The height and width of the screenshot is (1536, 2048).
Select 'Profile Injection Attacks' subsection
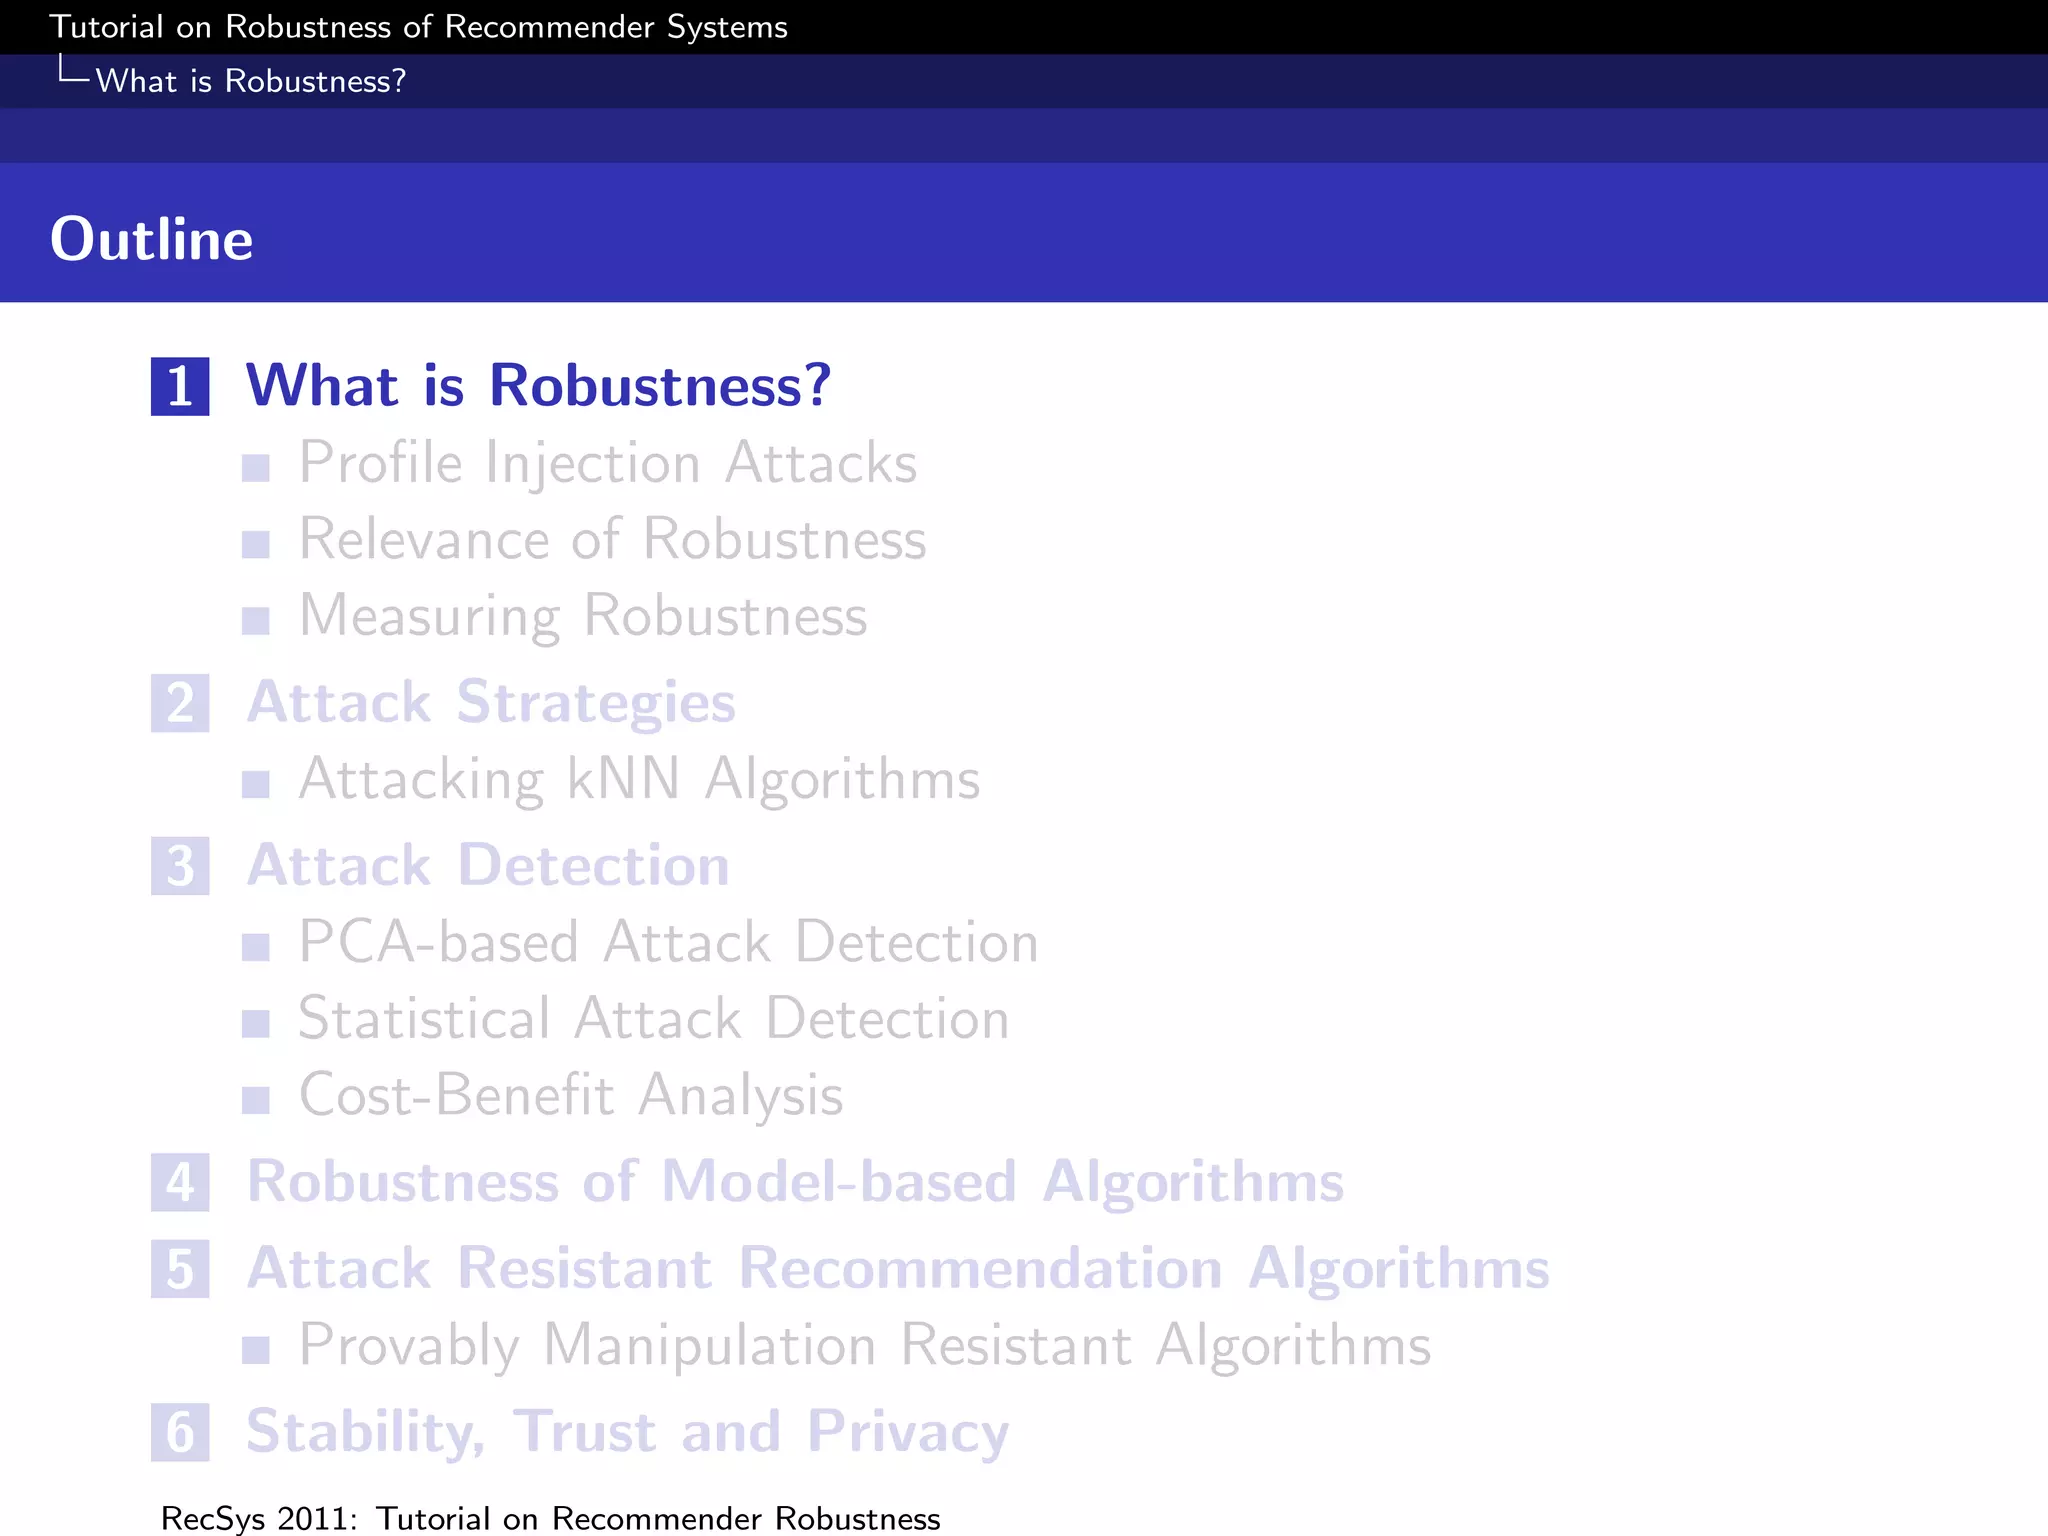608,464
